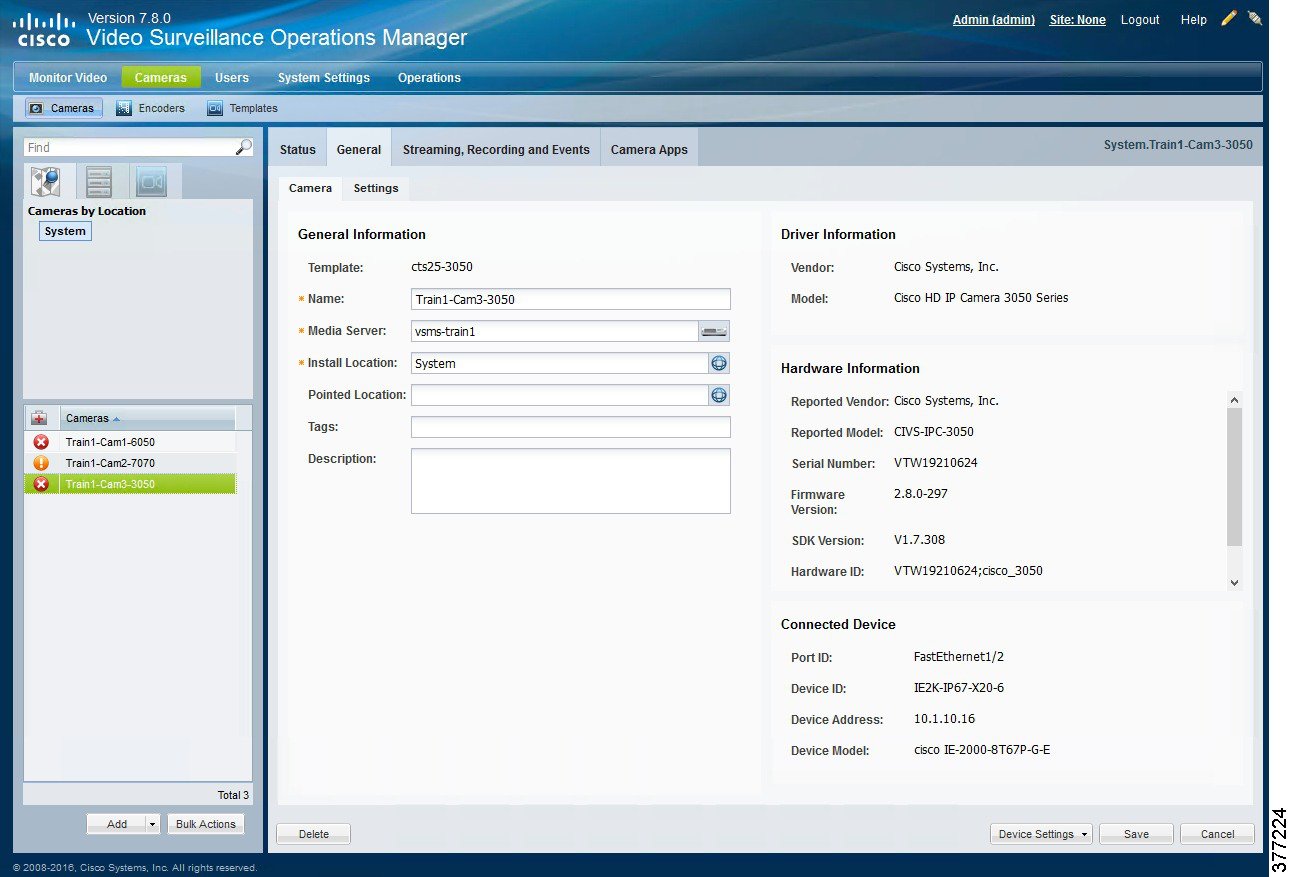Click the Media Server selector icon
Screen dimensions: 1291x877
pyautogui.click(x=714, y=331)
